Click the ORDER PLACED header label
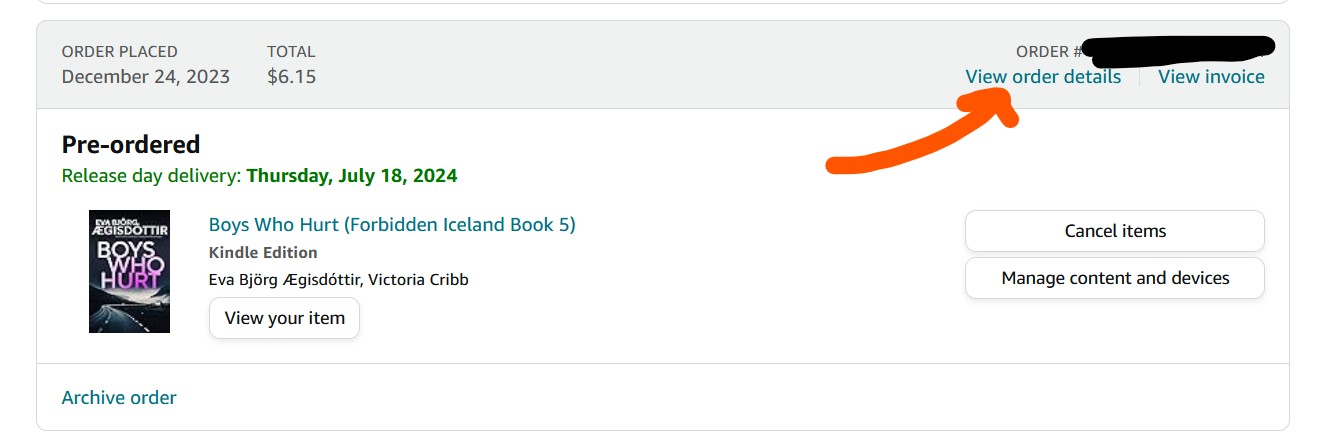This screenshot has width=1317, height=445. pyautogui.click(x=120, y=52)
